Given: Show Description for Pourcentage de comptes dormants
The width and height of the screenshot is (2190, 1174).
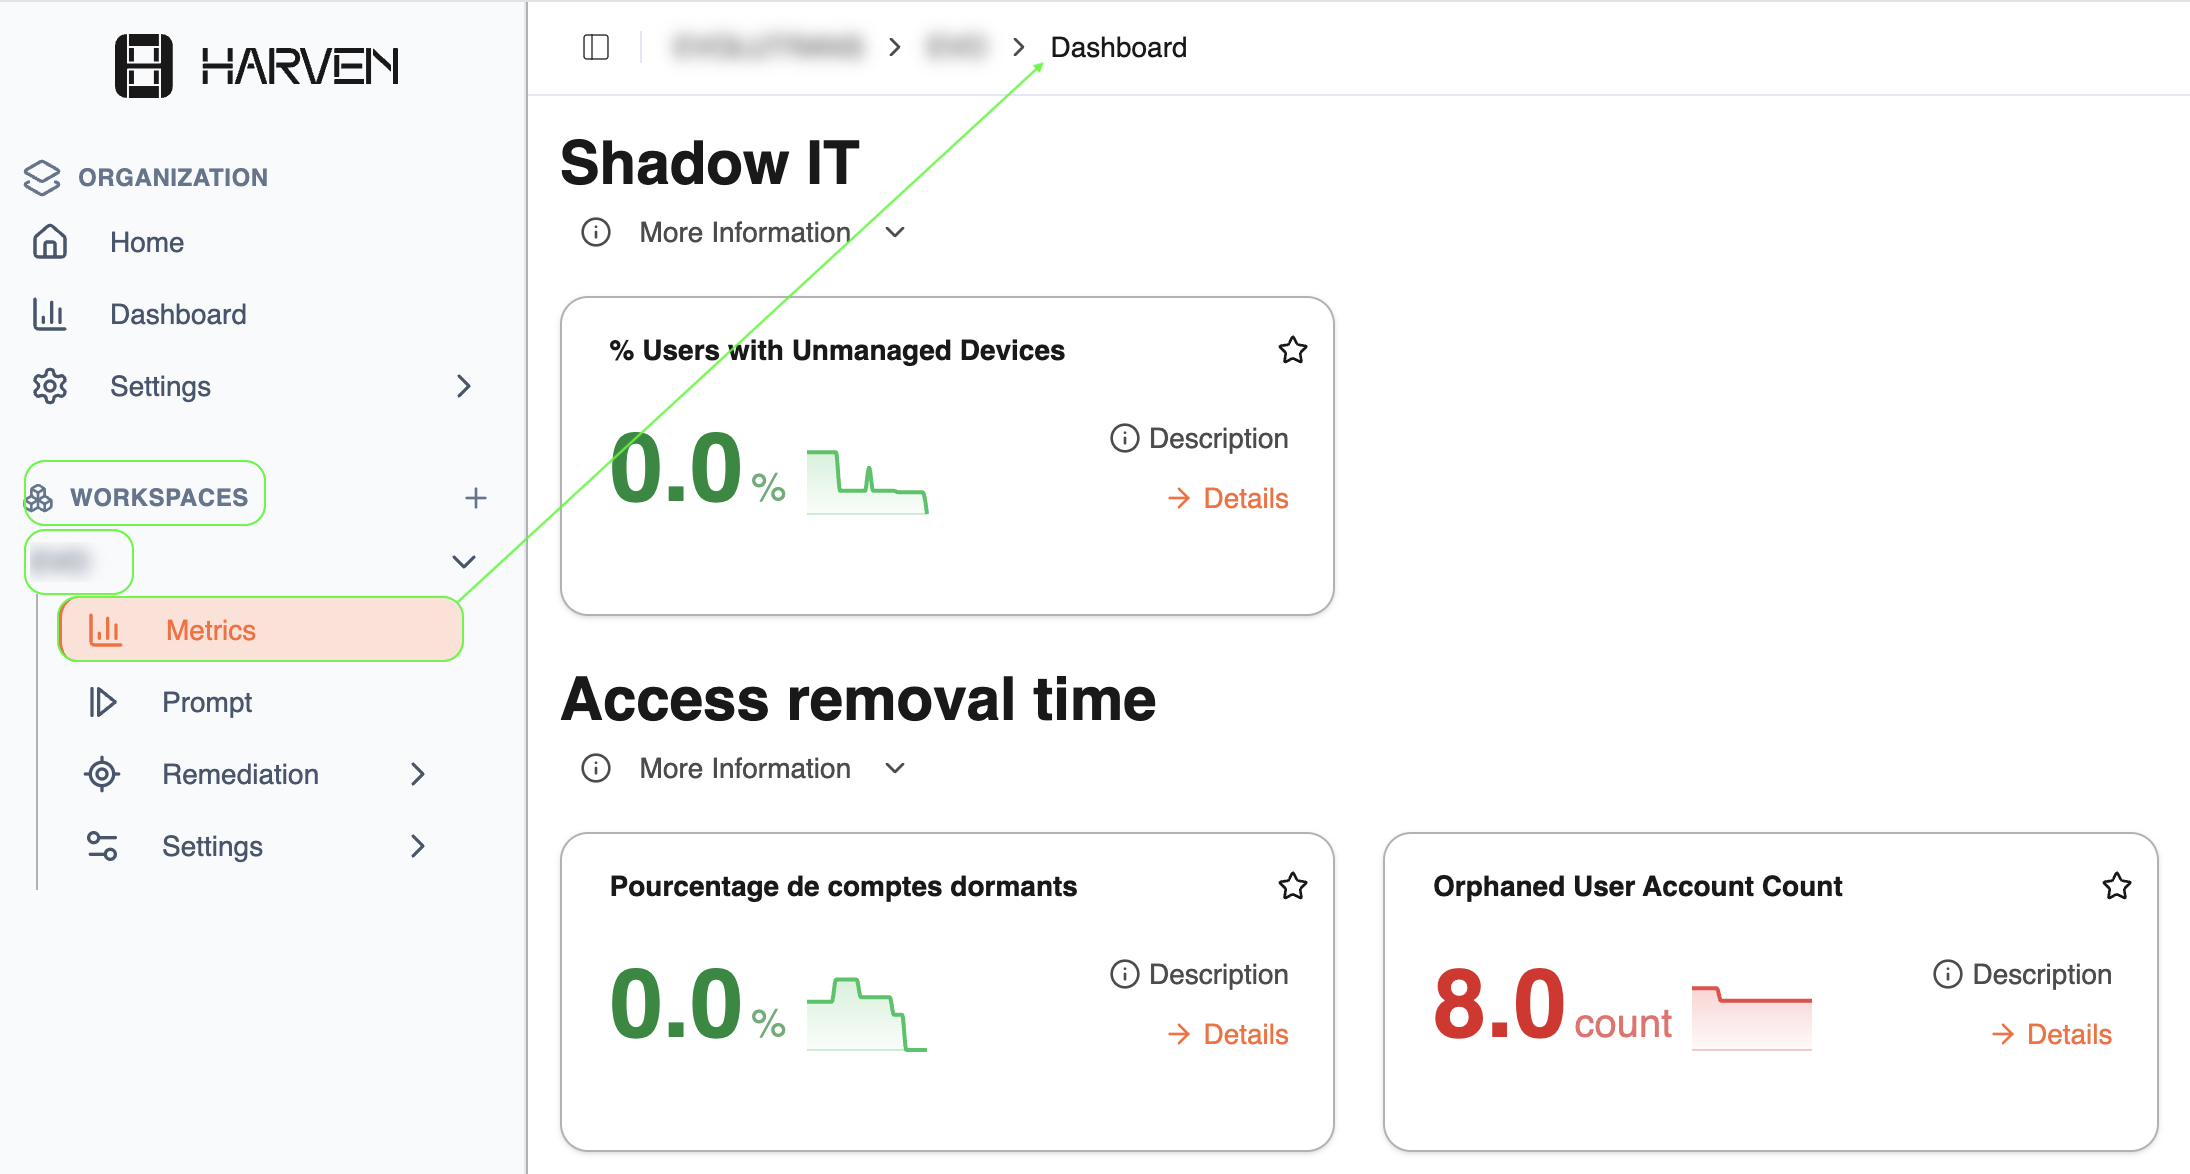Looking at the screenshot, I should [x=1199, y=974].
